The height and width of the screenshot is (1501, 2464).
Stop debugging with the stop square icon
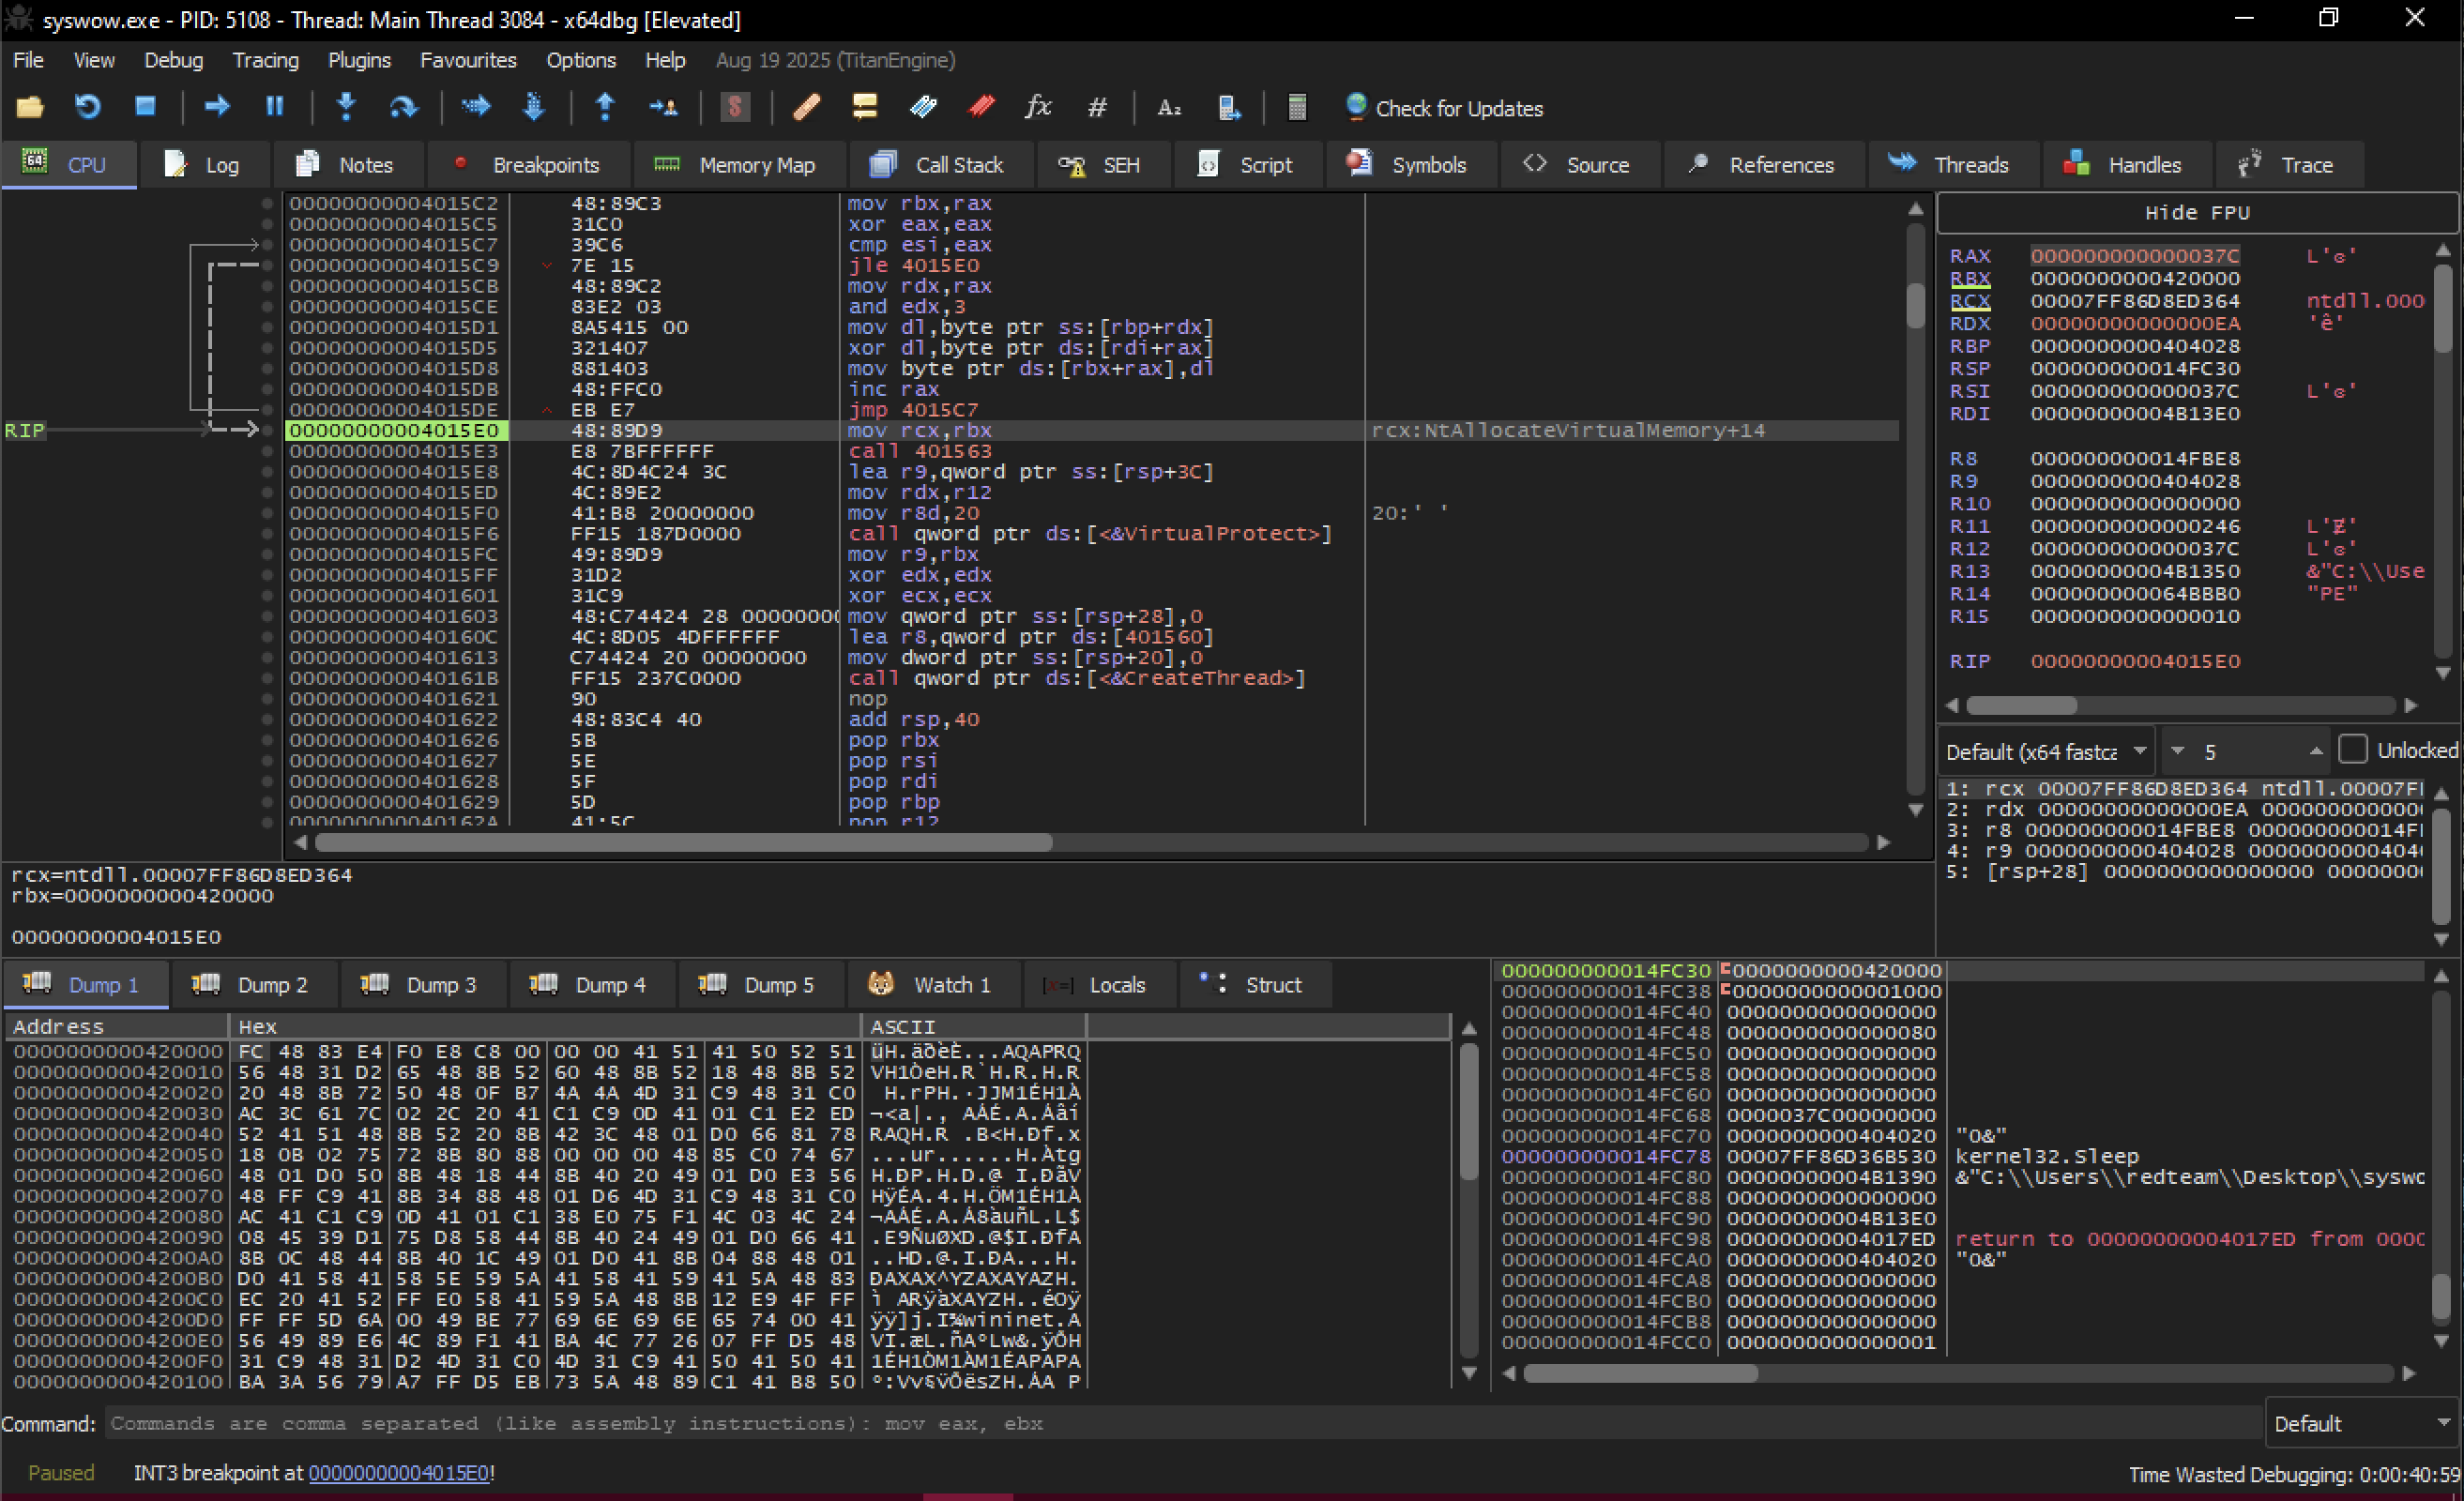point(146,107)
